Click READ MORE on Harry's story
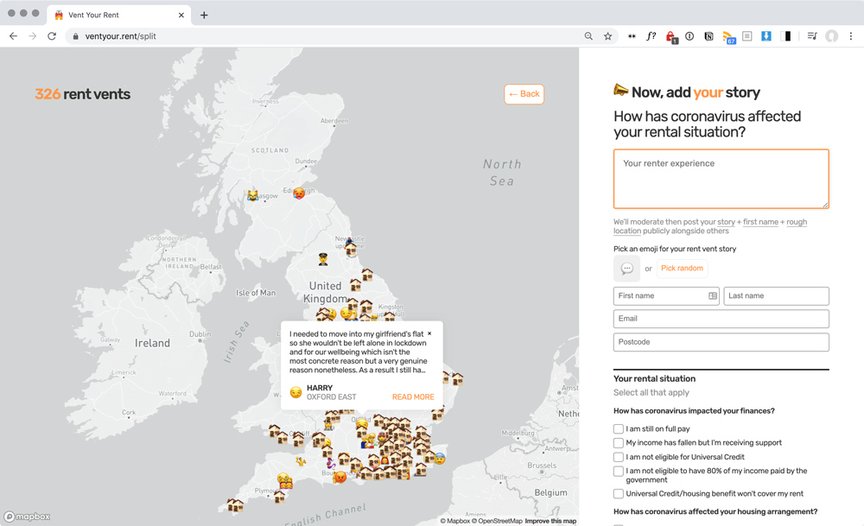 tap(413, 397)
